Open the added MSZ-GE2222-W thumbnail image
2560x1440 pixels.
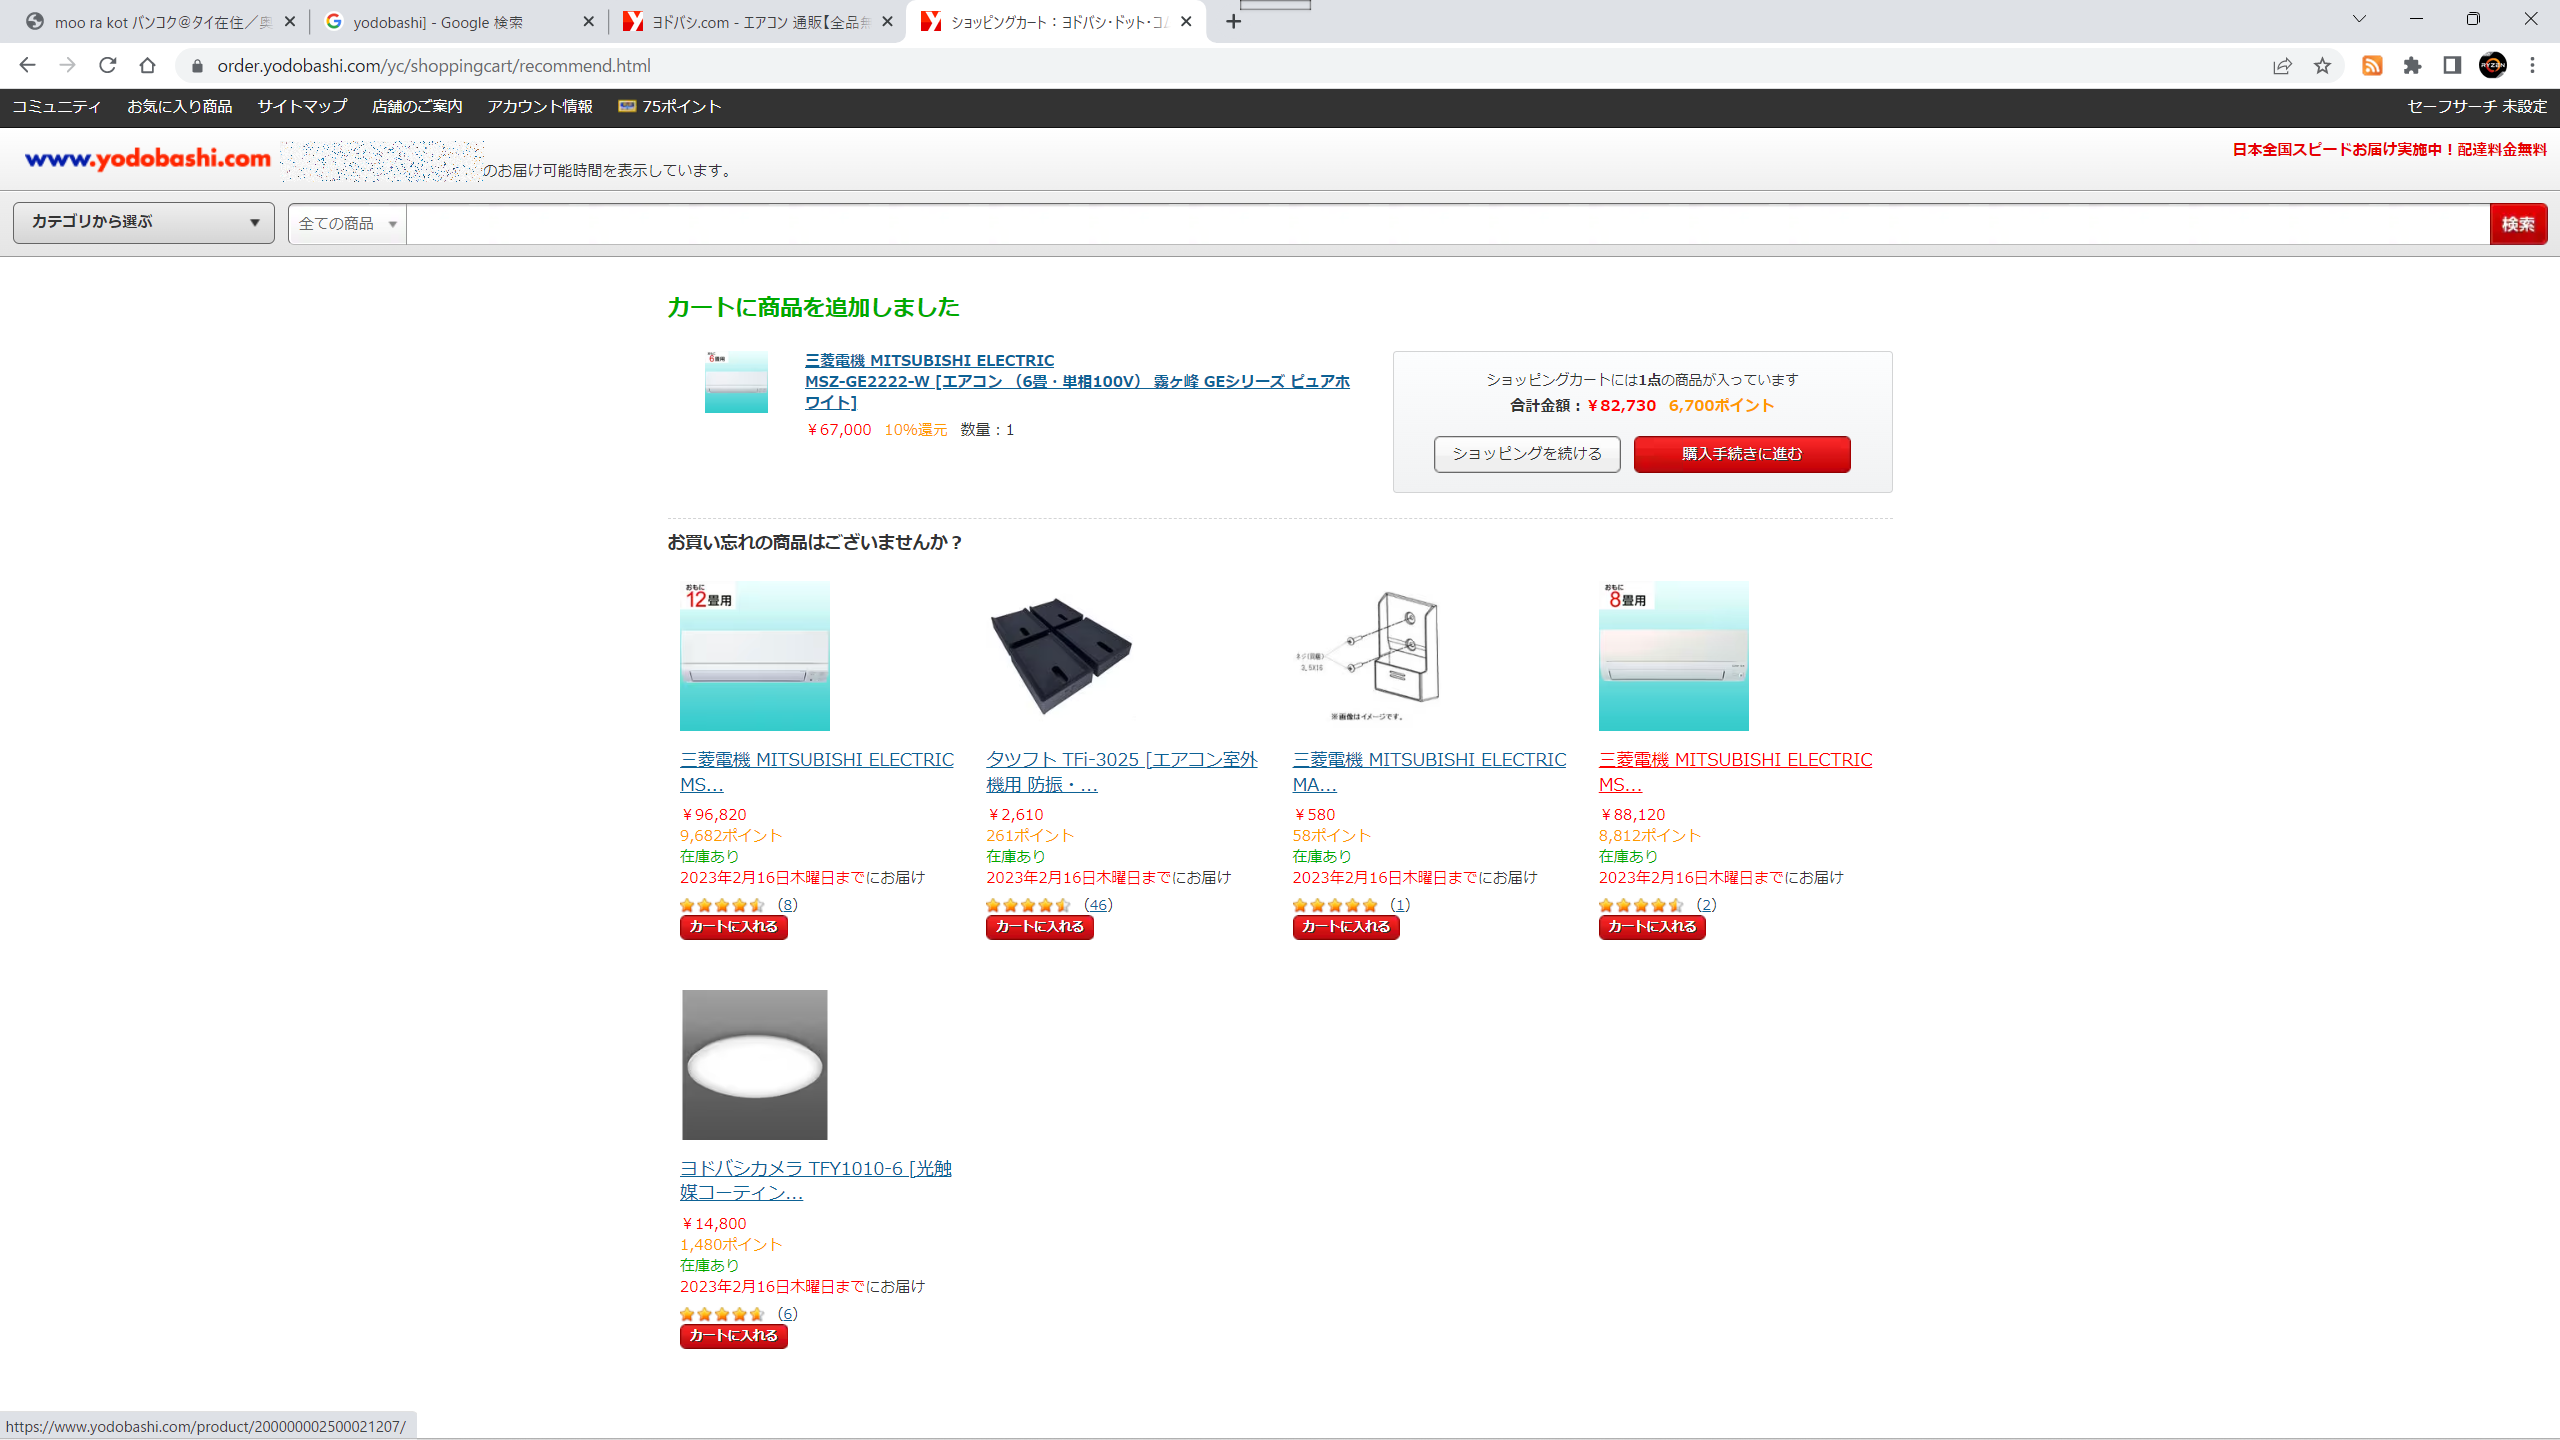pyautogui.click(x=736, y=381)
